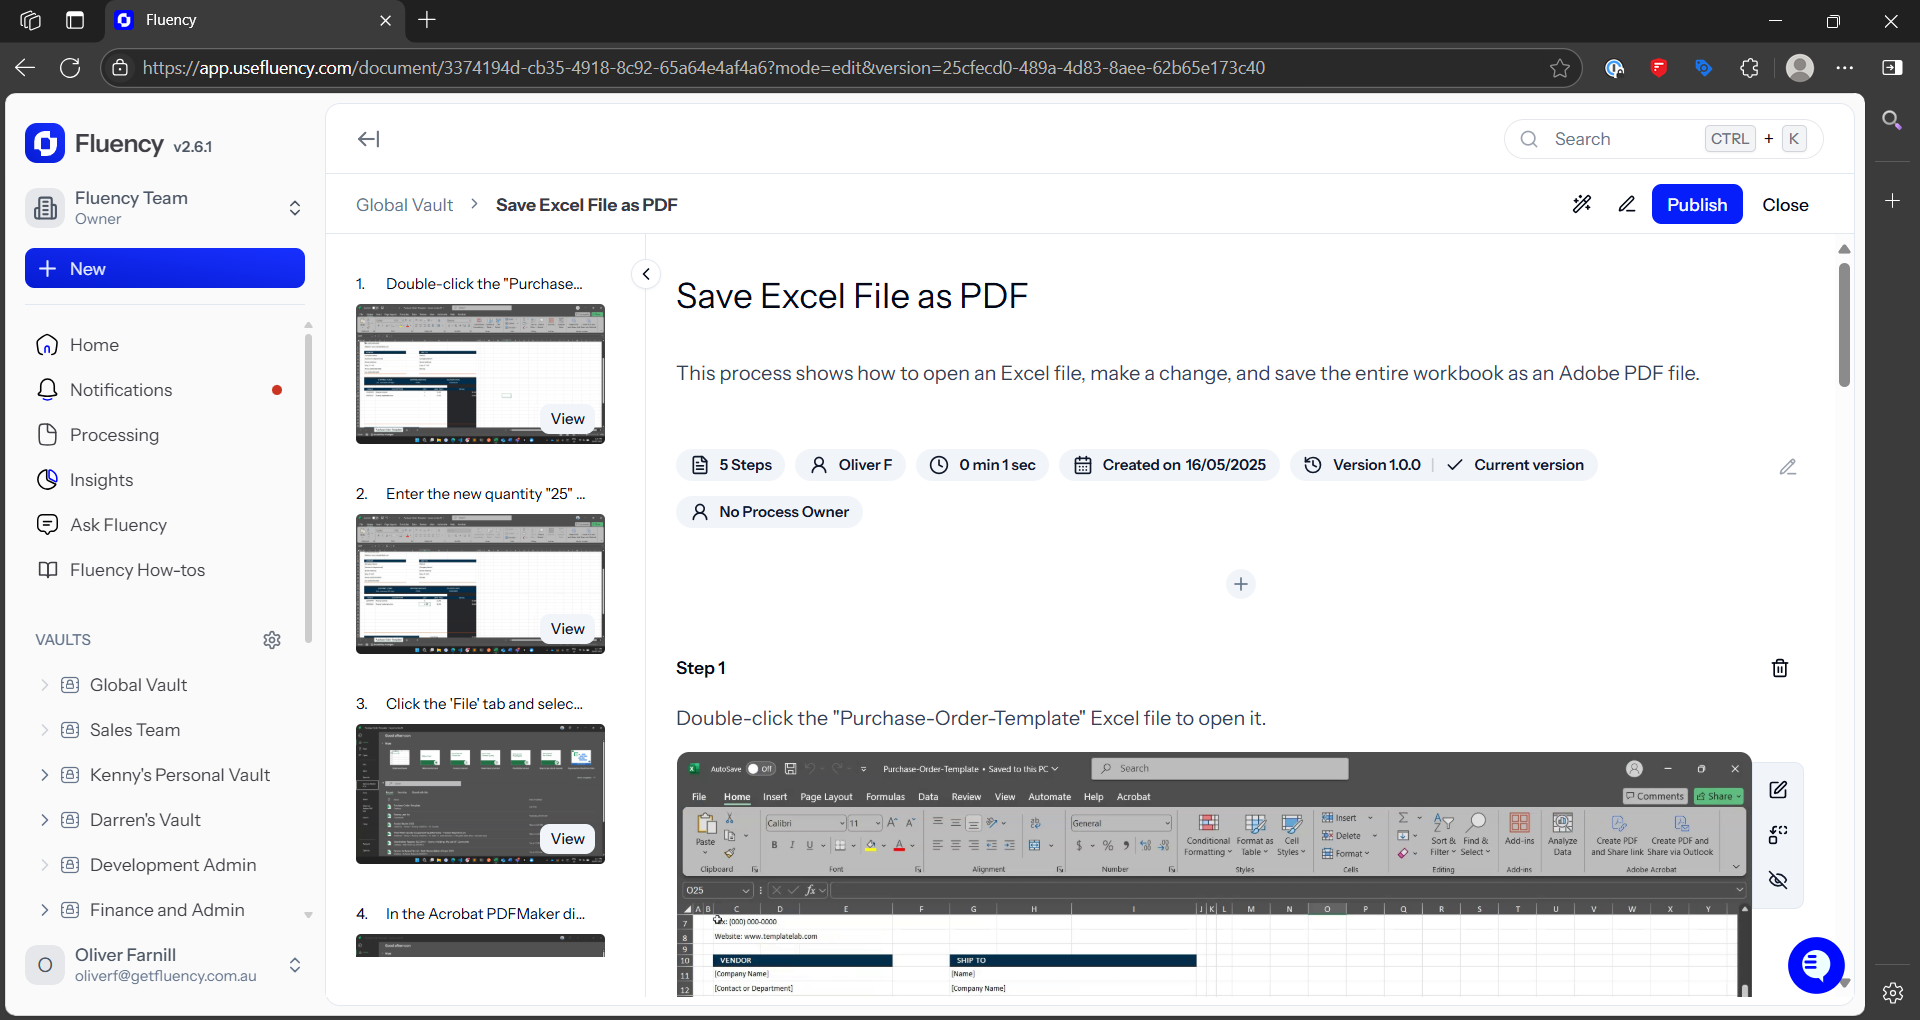The width and height of the screenshot is (1920, 1020).
Task: View the step 1 thumbnail
Action: coord(567,419)
